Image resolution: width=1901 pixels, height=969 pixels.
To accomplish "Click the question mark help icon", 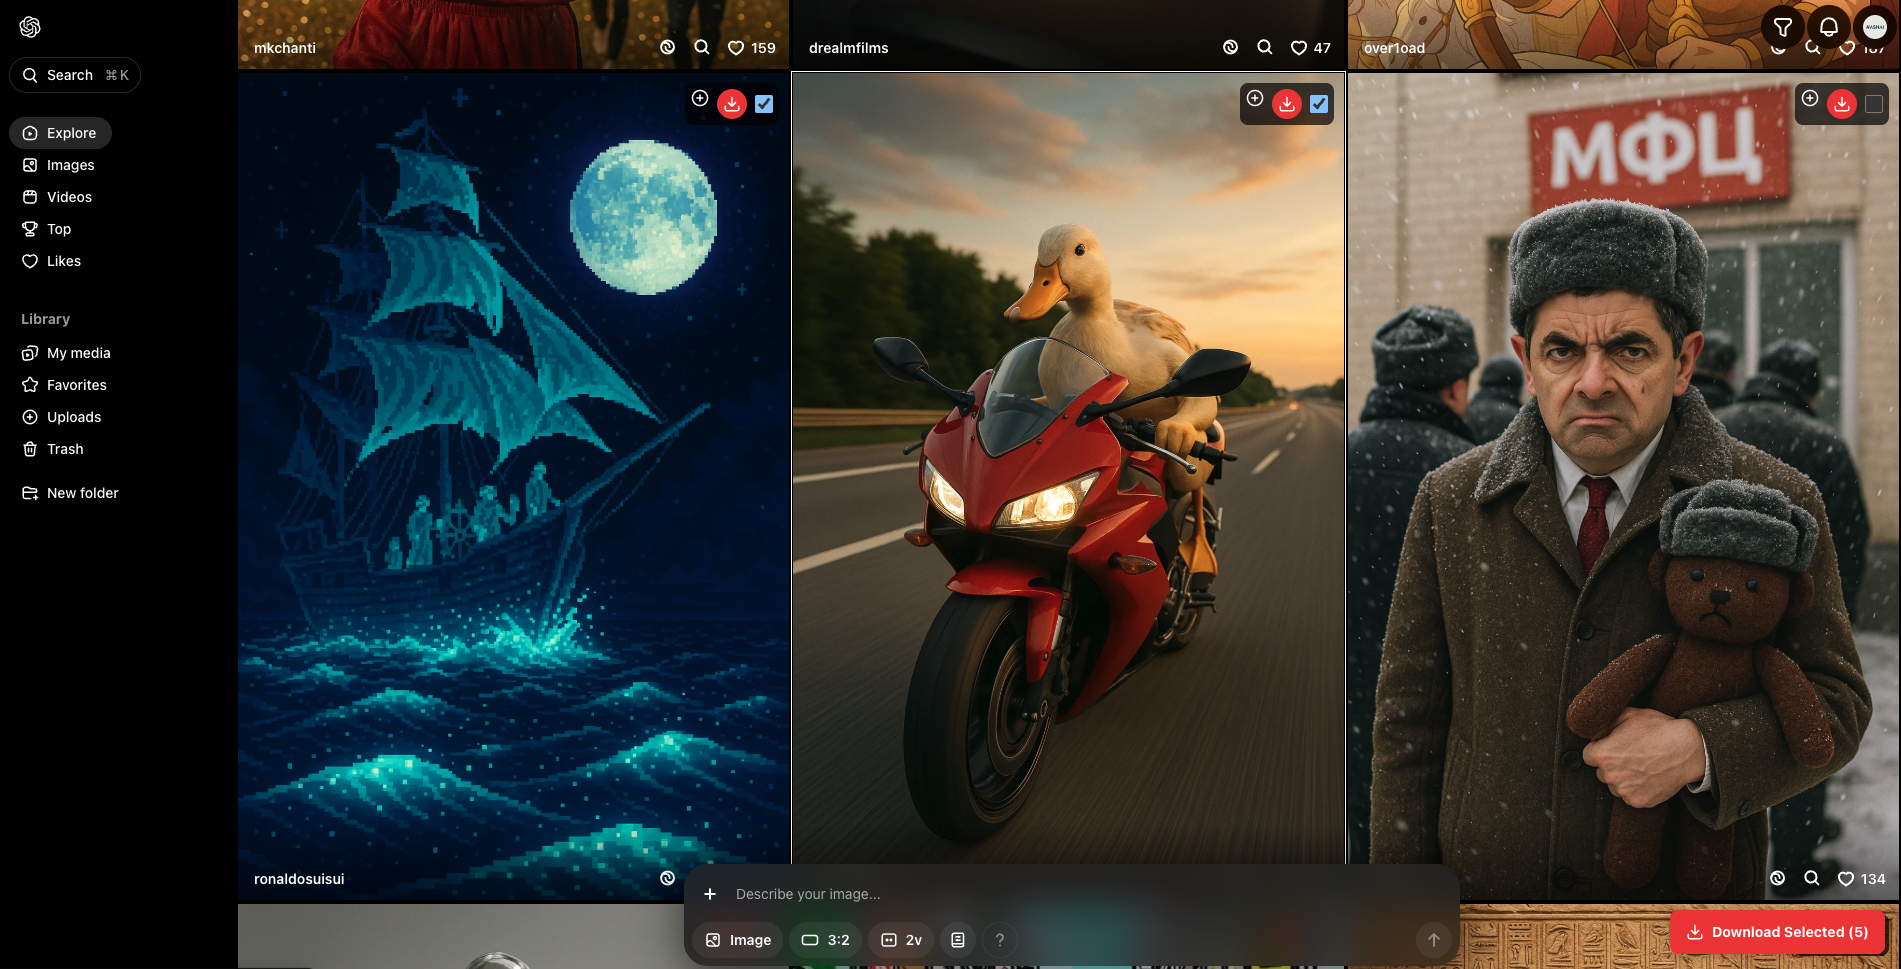I will (999, 940).
